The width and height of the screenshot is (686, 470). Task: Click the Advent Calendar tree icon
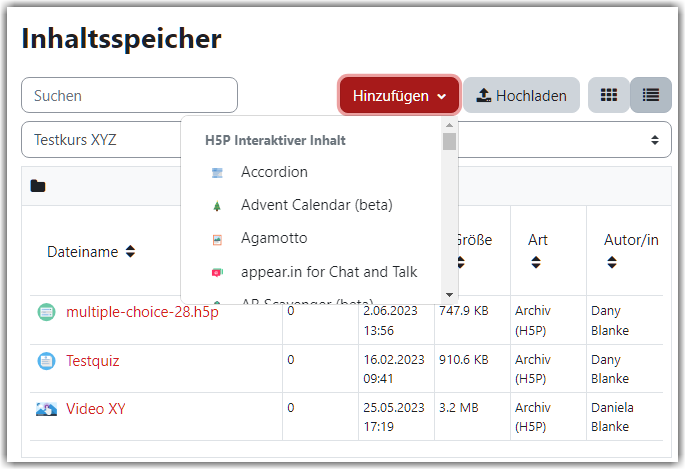pos(217,206)
